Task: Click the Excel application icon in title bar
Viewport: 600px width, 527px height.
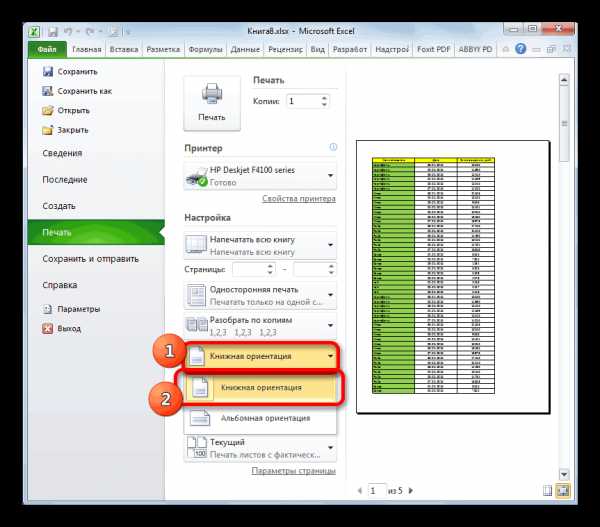Action: (34, 31)
